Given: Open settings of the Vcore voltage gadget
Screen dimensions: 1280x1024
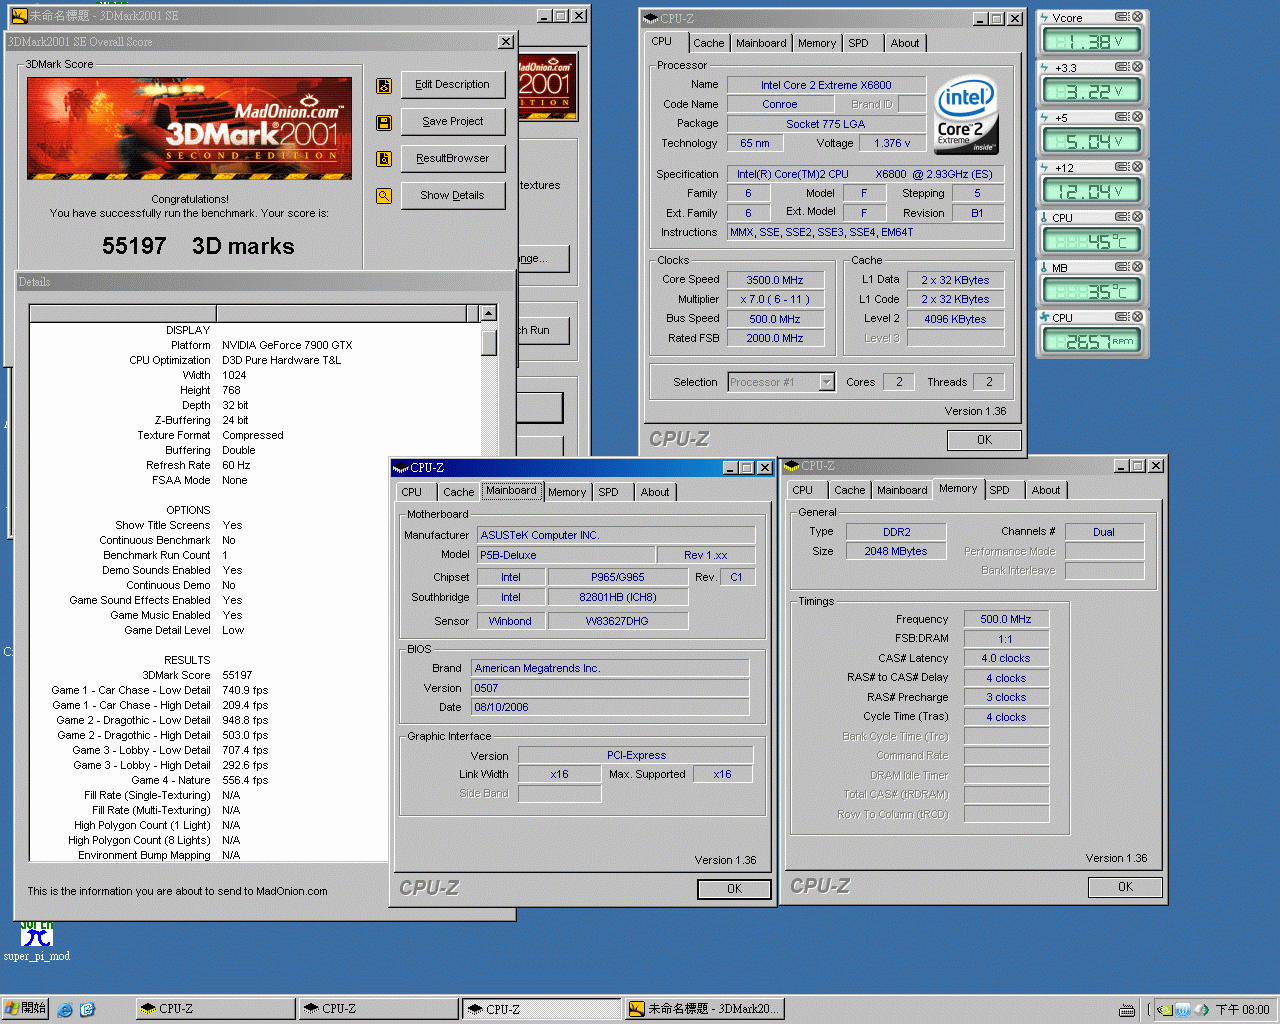Looking at the screenshot, I should point(1122,17).
